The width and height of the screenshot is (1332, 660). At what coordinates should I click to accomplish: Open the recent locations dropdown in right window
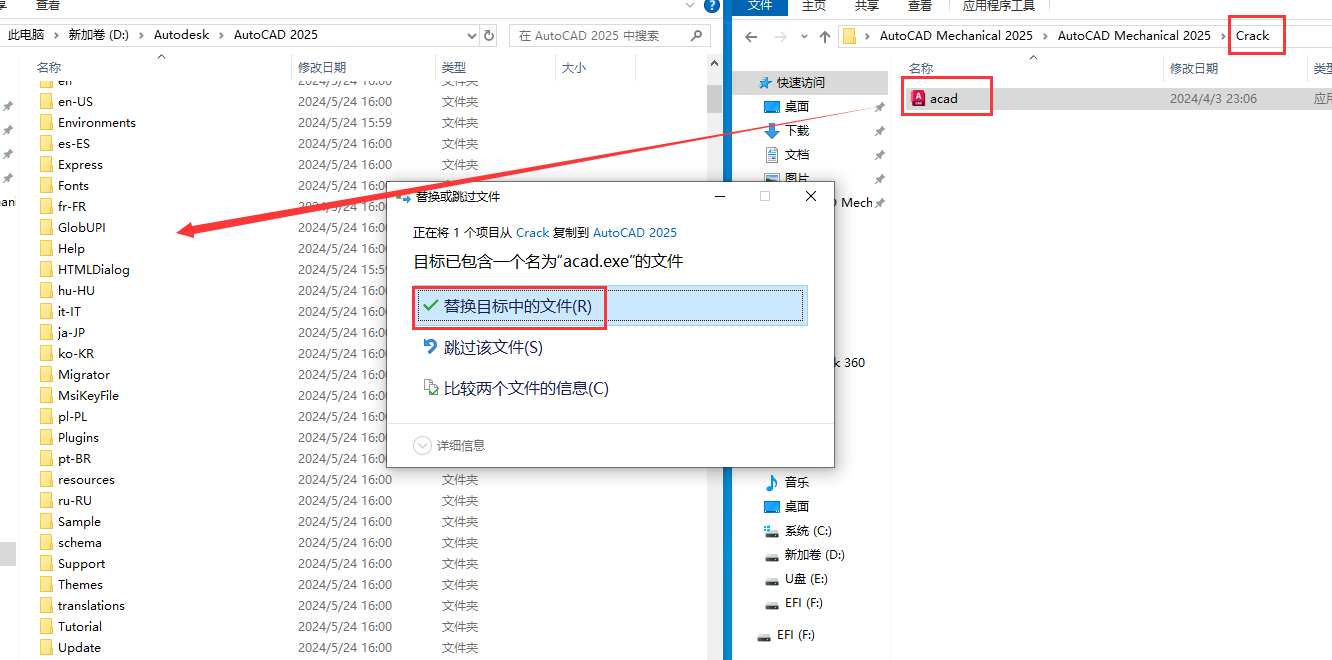tap(803, 35)
